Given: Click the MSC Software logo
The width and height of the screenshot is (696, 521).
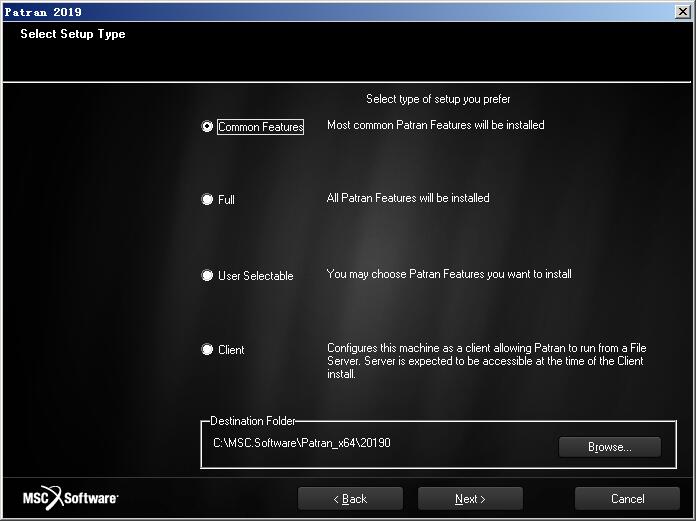Looking at the screenshot, I should pyautogui.click(x=71, y=497).
